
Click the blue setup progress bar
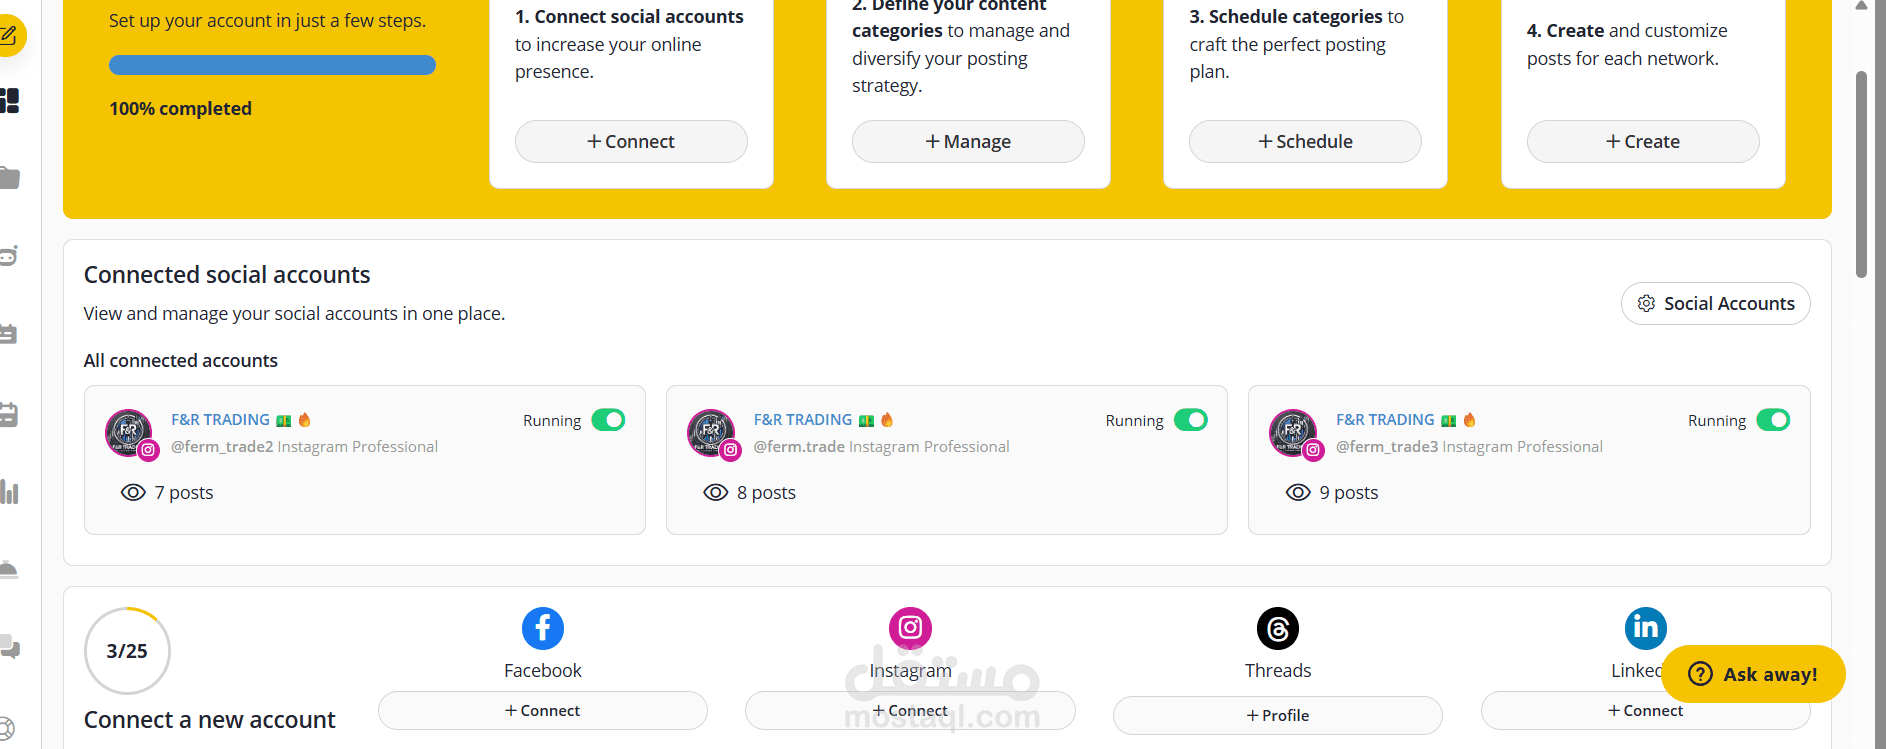tap(272, 65)
